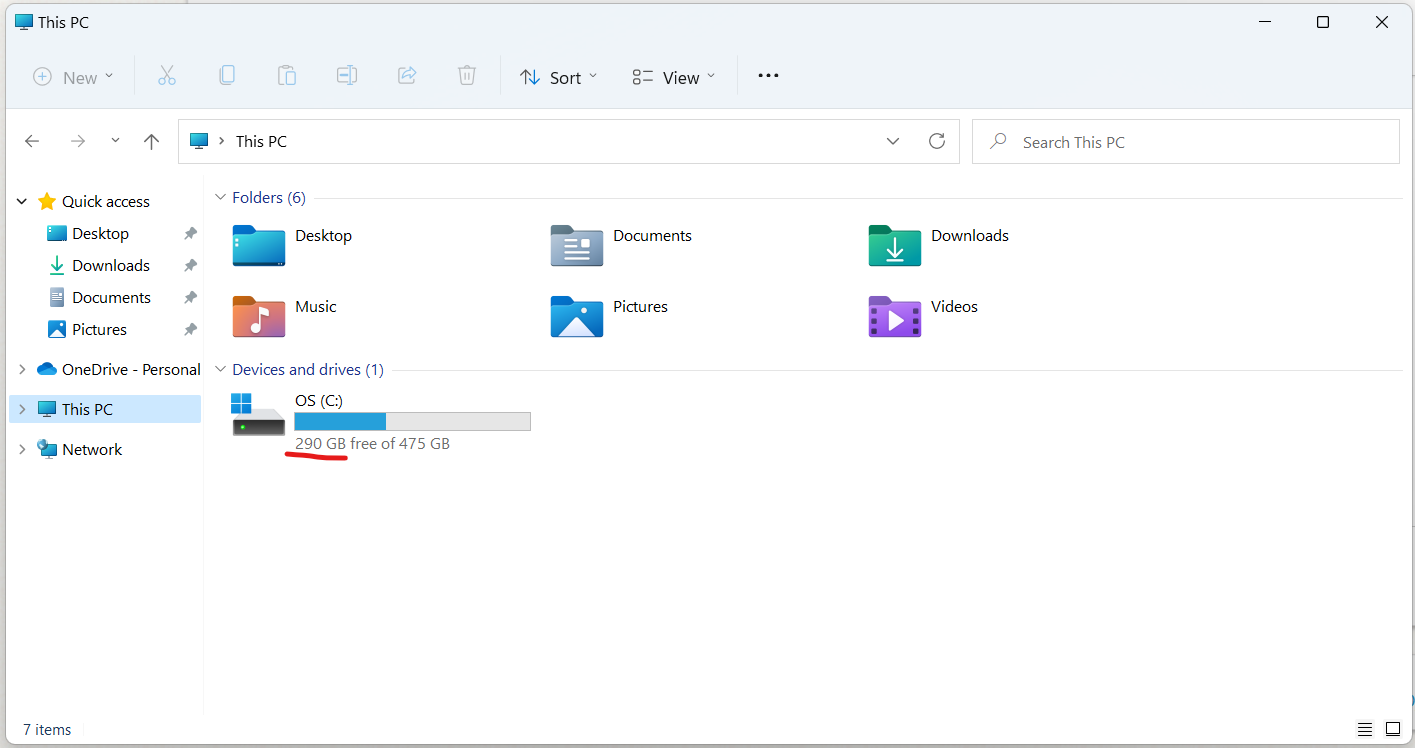Viewport: 1415px width, 748px height.
Task: Click the Delete trash can icon
Action: tap(467, 76)
